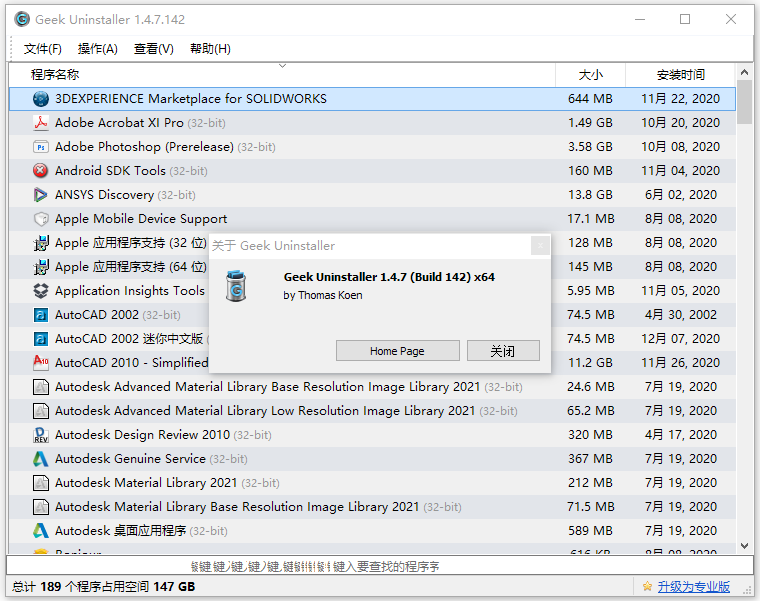Screen dimensions: 760x601
Task: Click the Autodesk Material Library 2021 icon
Action: [41, 483]
